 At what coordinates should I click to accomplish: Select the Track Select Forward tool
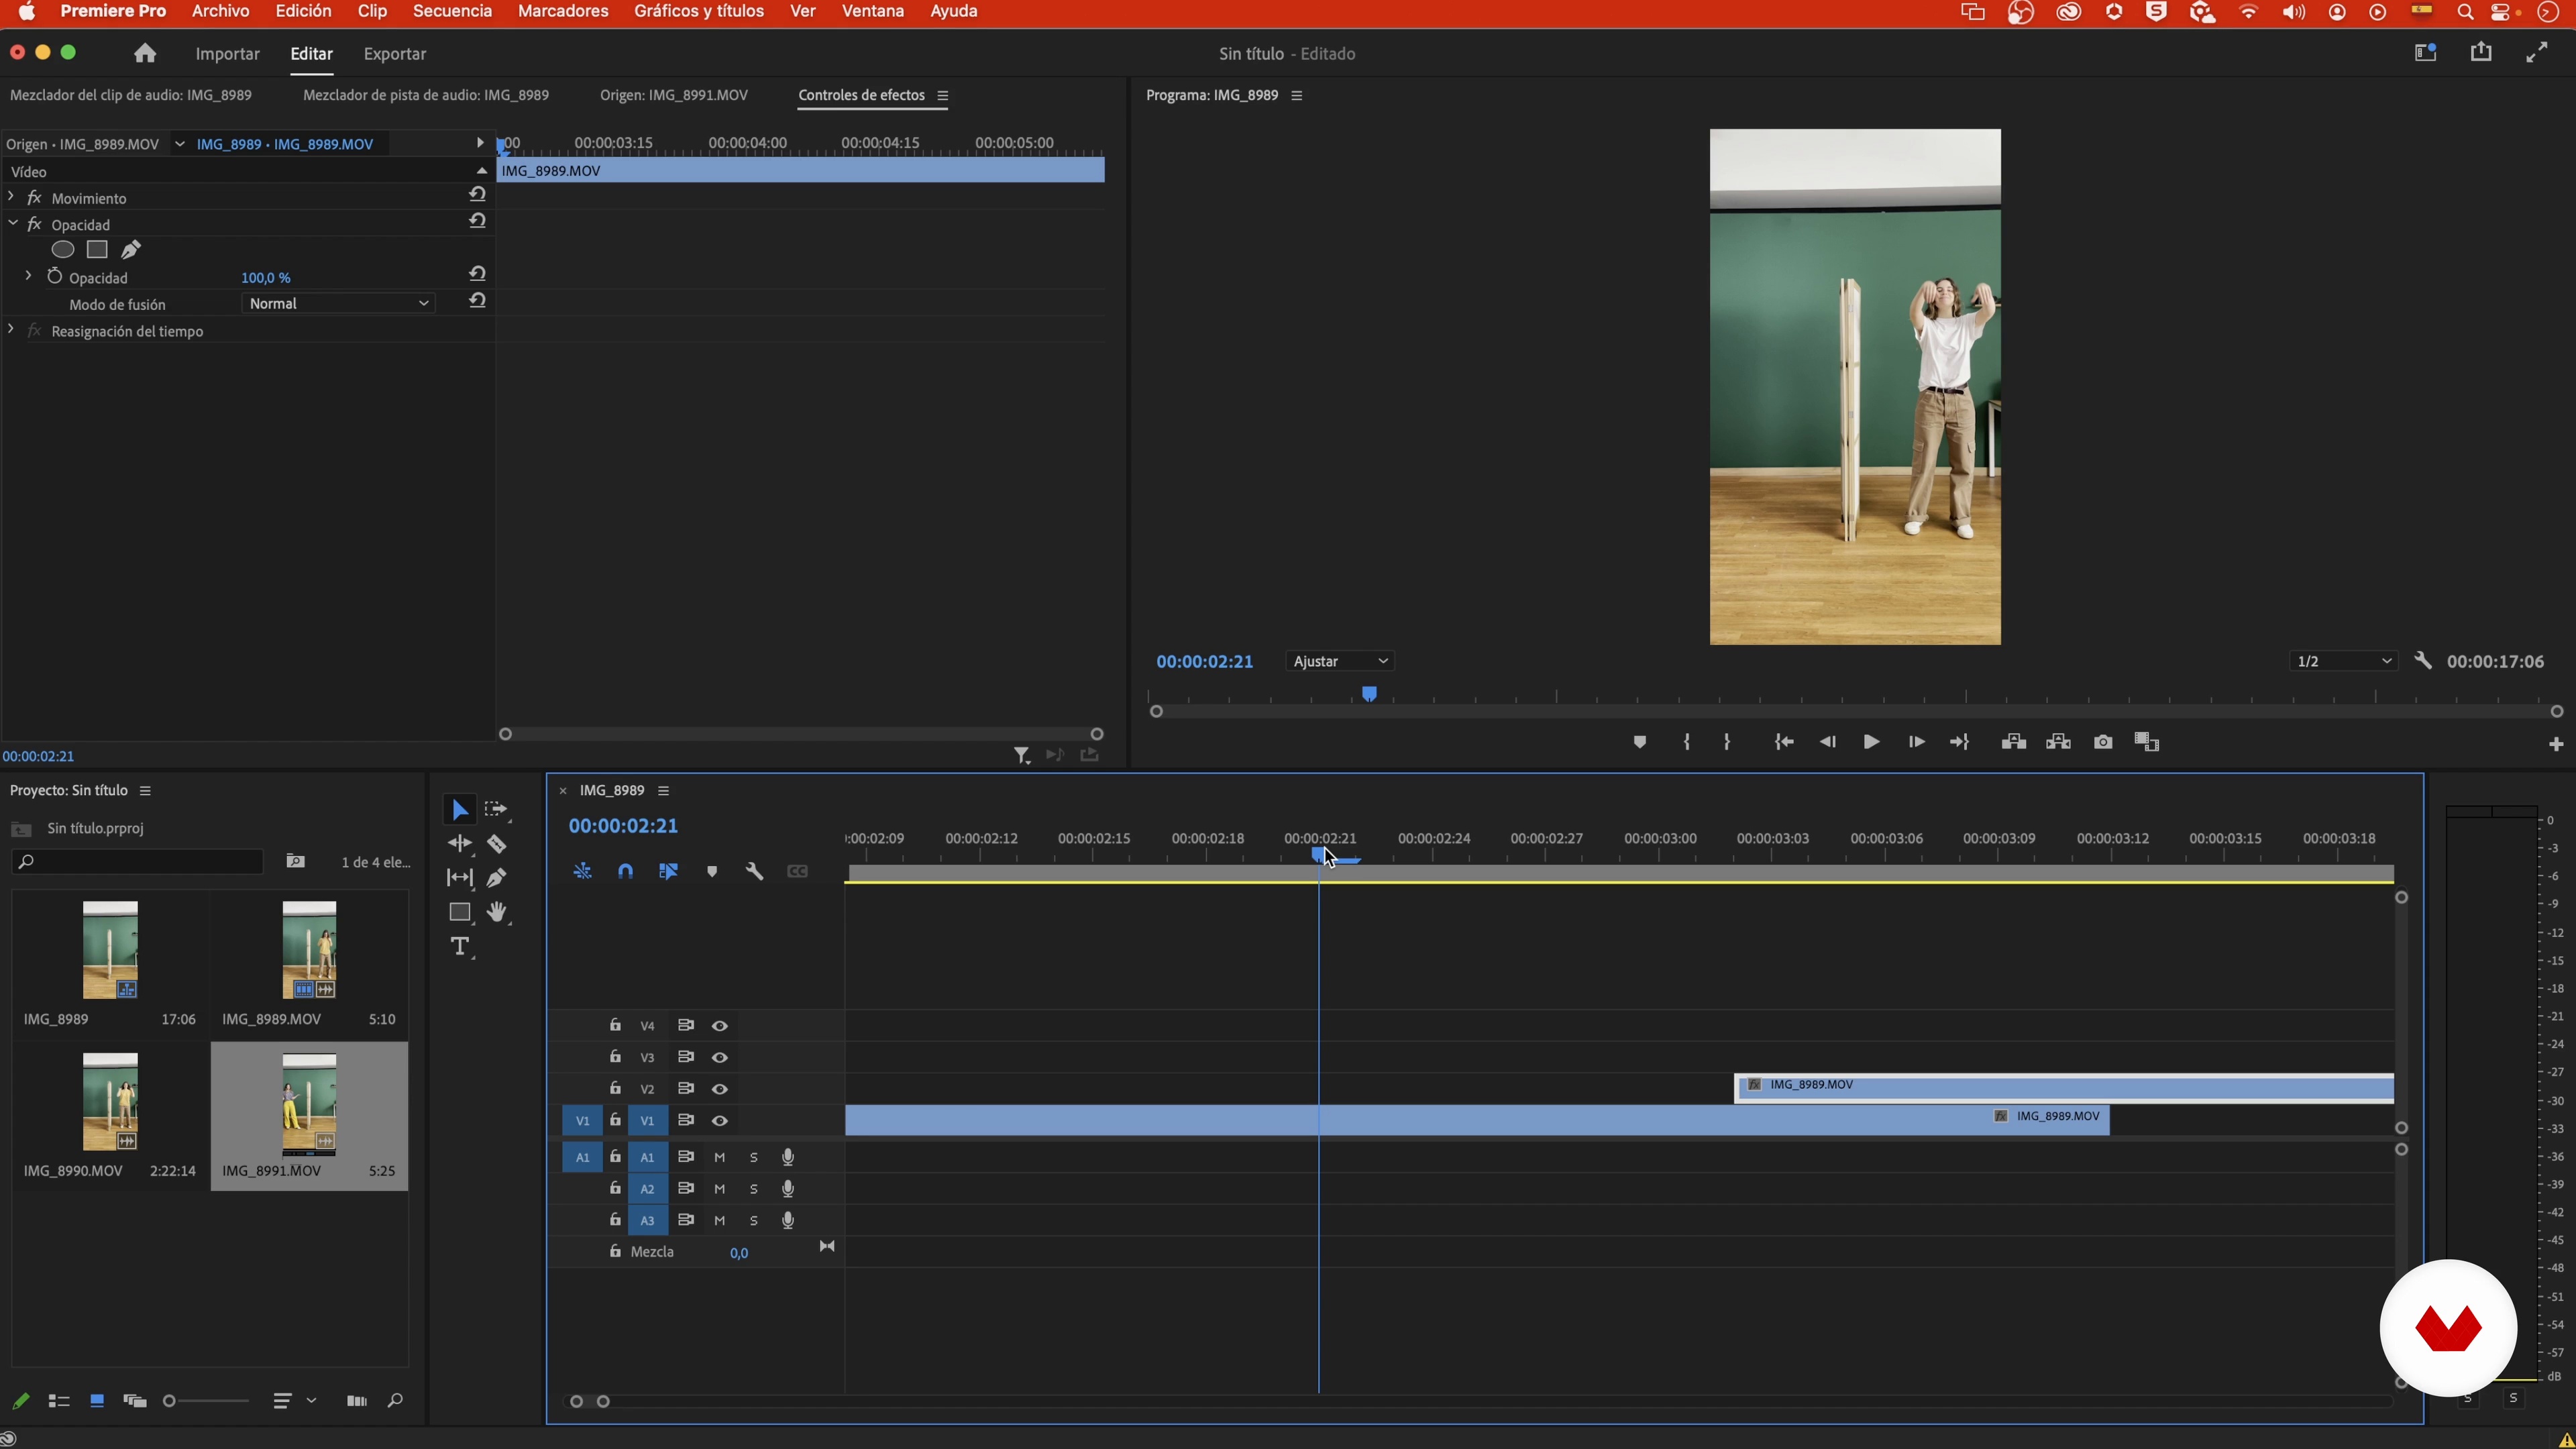coord(496,810)
